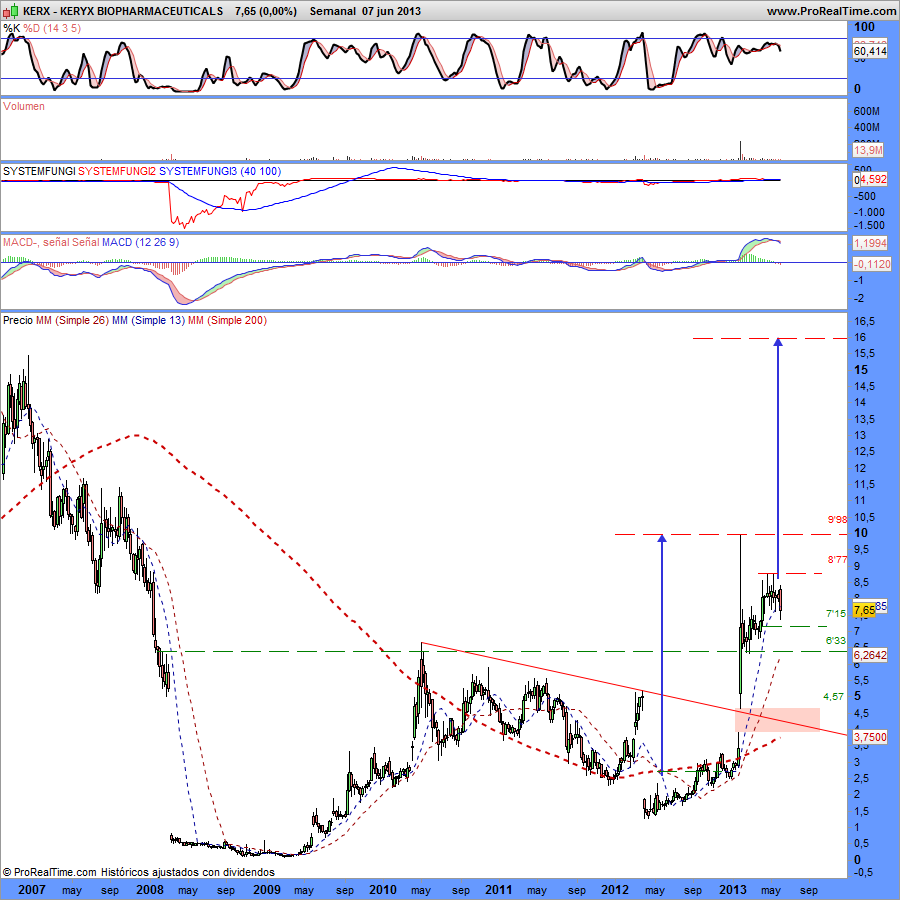Click the red SYSTEMFUNGI2 label
The width and height of the screenshot is (900, 900).
[117, 171]
